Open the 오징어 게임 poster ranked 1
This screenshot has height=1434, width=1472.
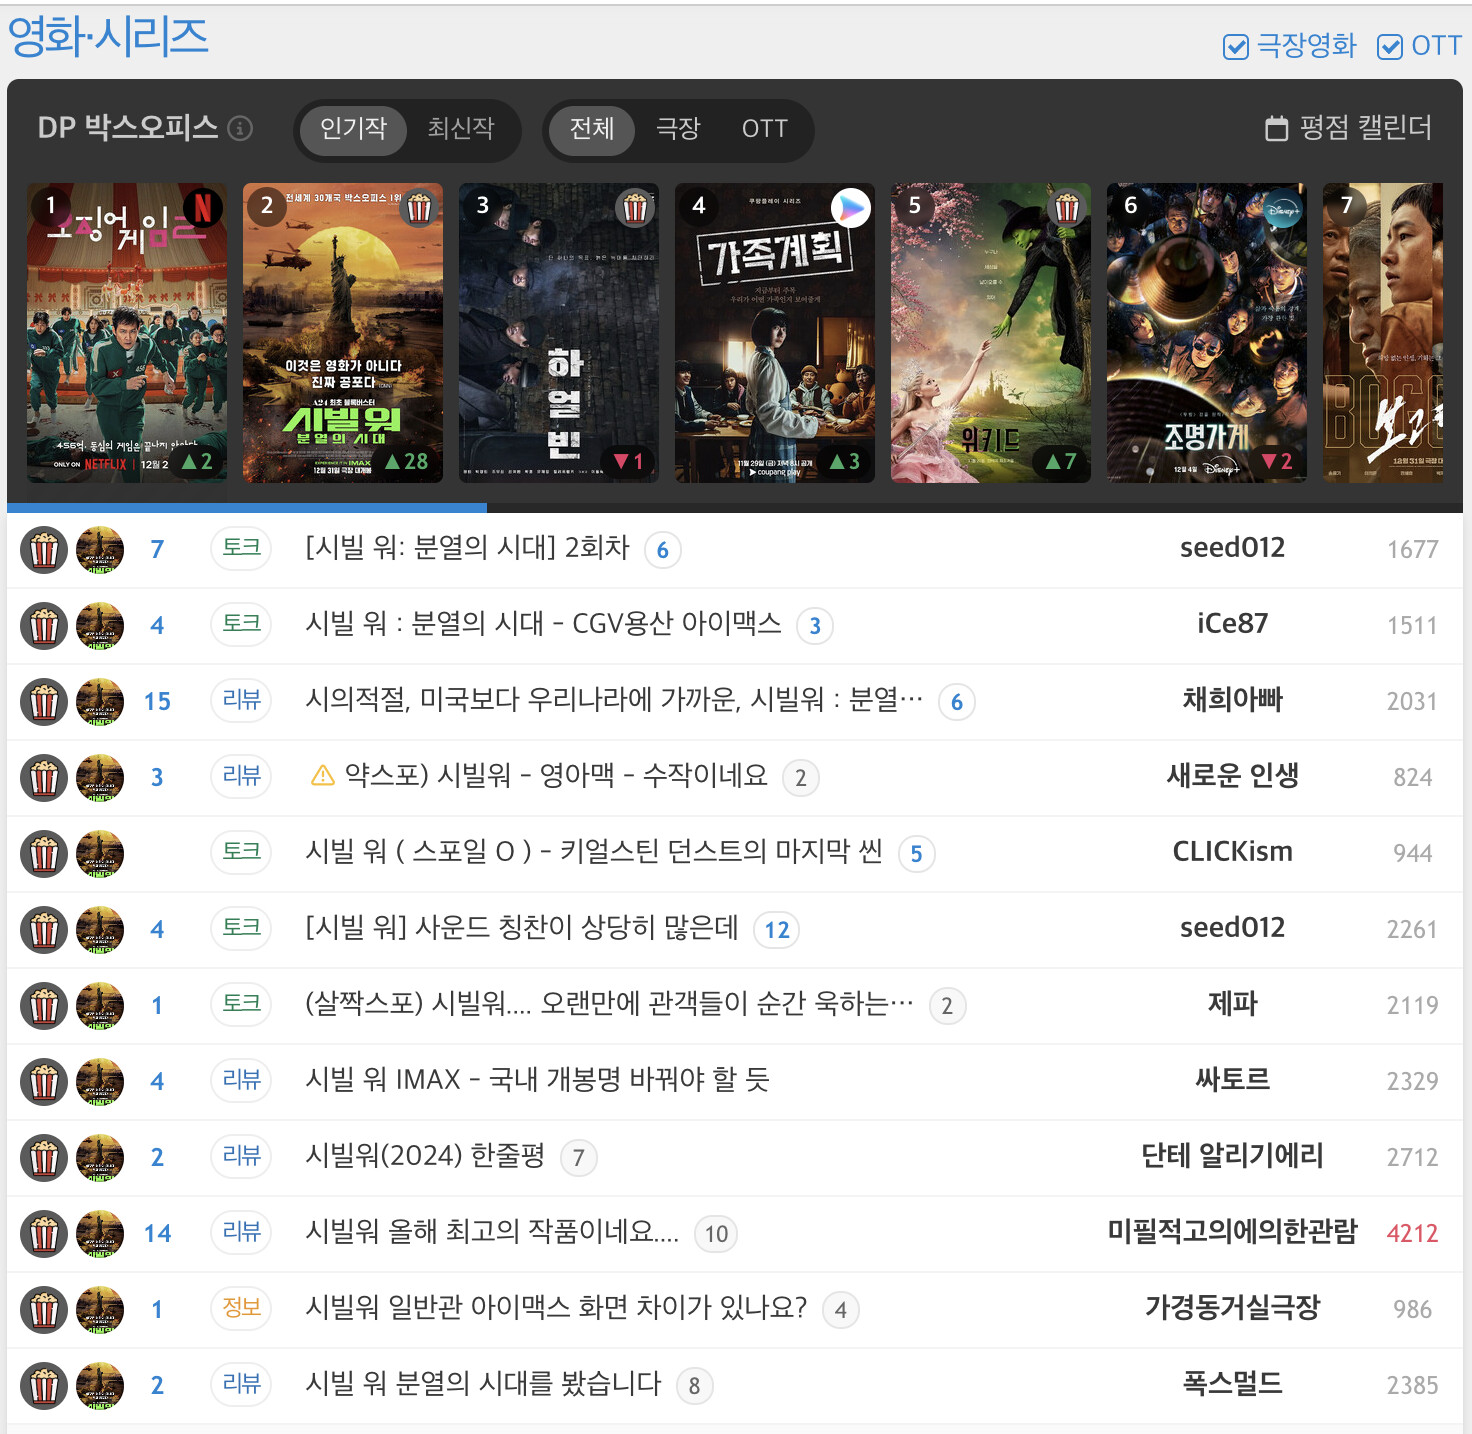tap(127, 333)
